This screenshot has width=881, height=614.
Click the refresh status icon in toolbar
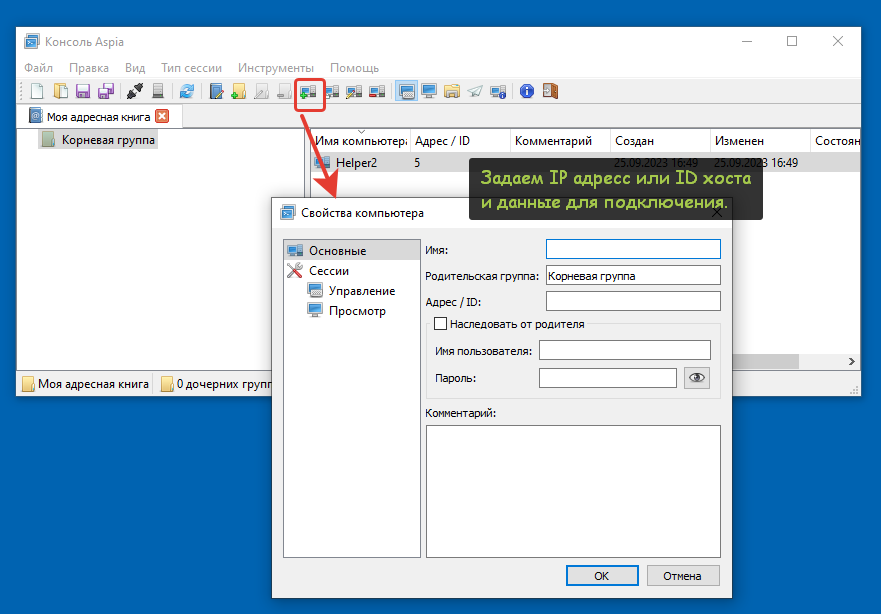[186, 92]
